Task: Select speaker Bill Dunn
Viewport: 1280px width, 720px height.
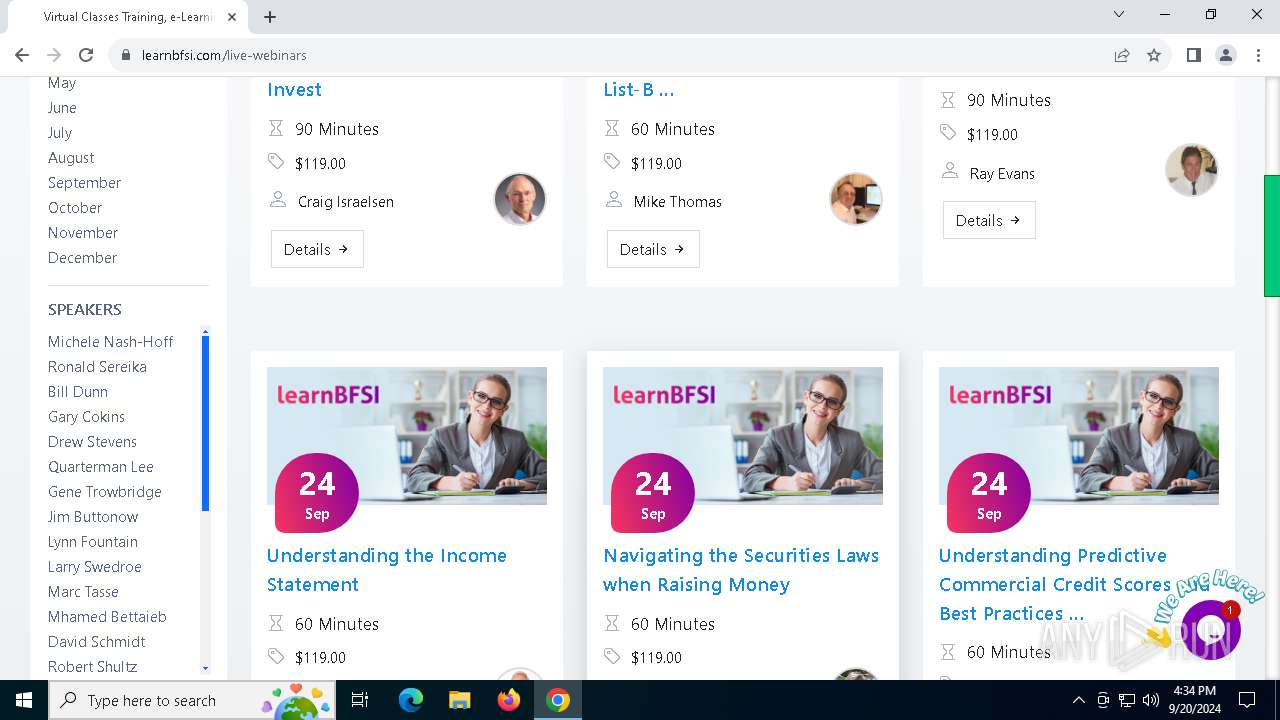Action: [x=78, y=392]
